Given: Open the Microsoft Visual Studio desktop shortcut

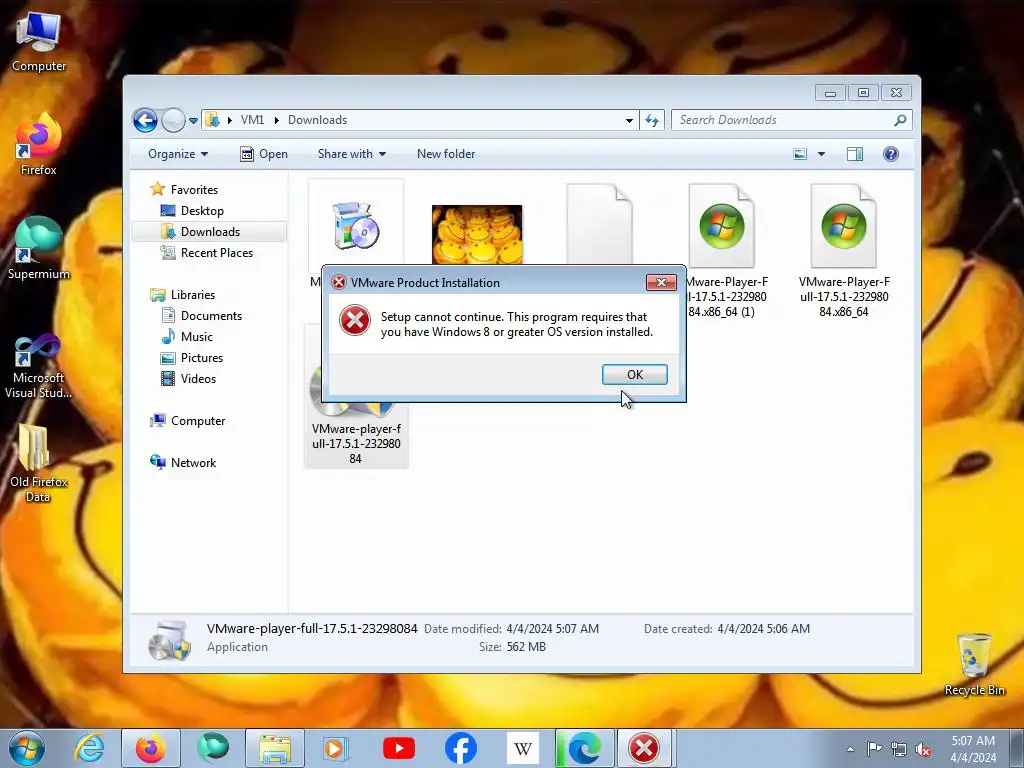Looking at the screenshot, I should tap(39, 366).
